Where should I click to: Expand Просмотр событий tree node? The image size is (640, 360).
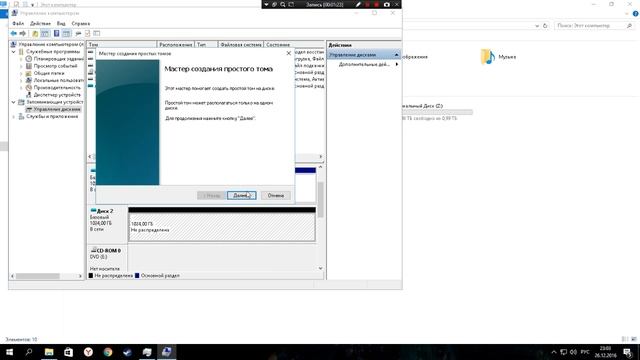pyautogui.click(x=21, y=66)
